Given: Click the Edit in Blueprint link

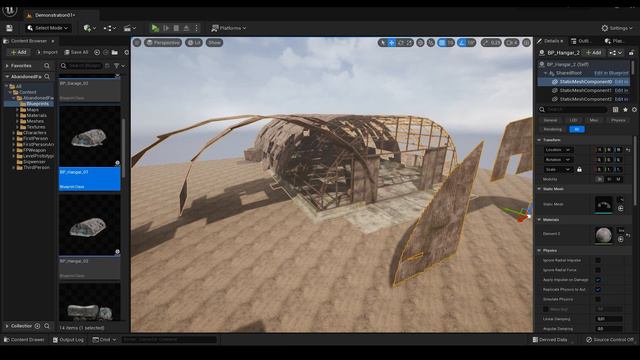Looking at the screenshot, I should 611,73.
